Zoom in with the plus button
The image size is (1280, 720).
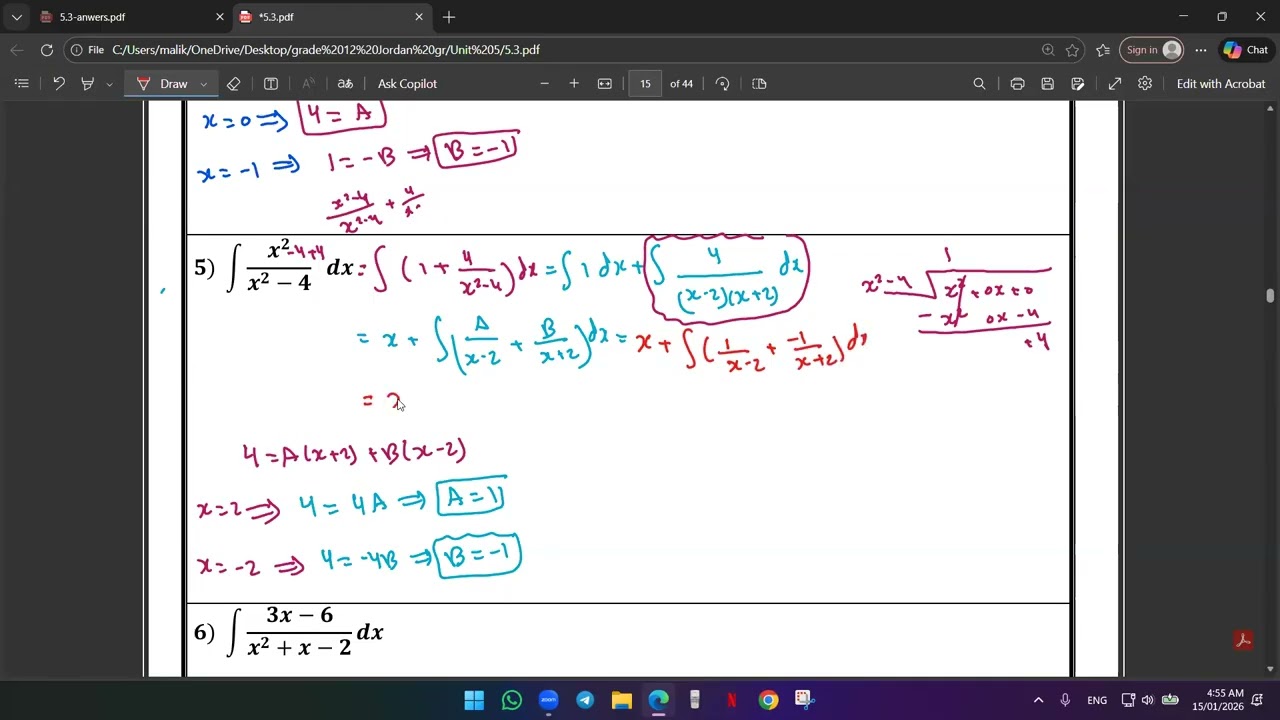click(574, 84)
